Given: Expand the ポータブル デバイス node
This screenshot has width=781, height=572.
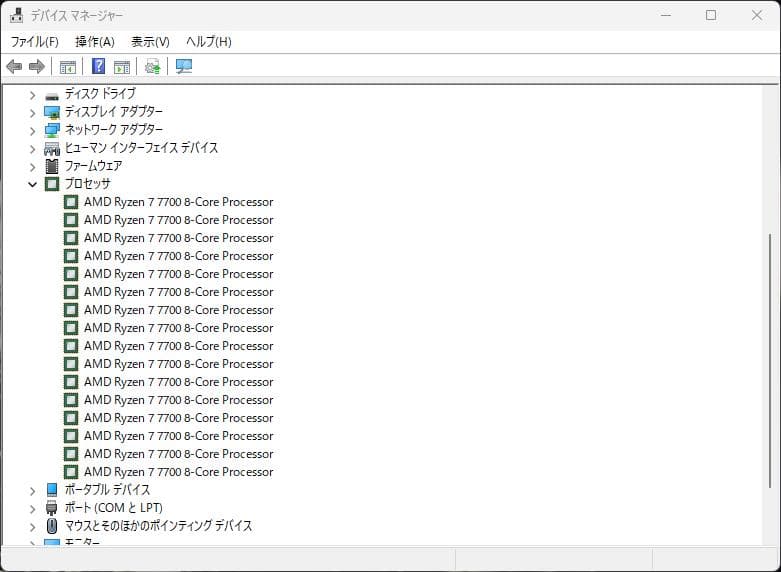Looking at the screenshot, I should (32, 491).
